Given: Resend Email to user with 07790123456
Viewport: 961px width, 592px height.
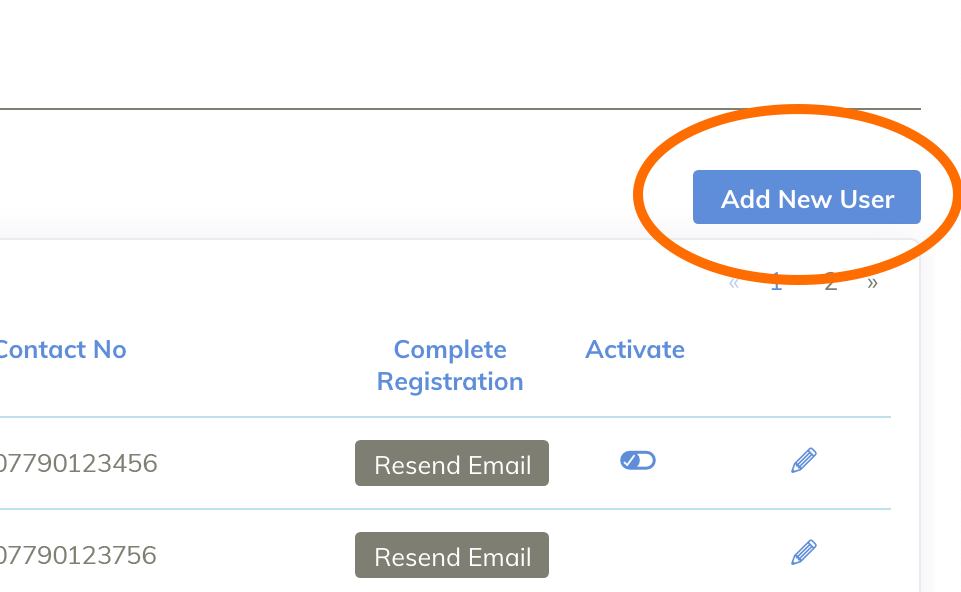Looking at the screenshot, I should (452, 464).
